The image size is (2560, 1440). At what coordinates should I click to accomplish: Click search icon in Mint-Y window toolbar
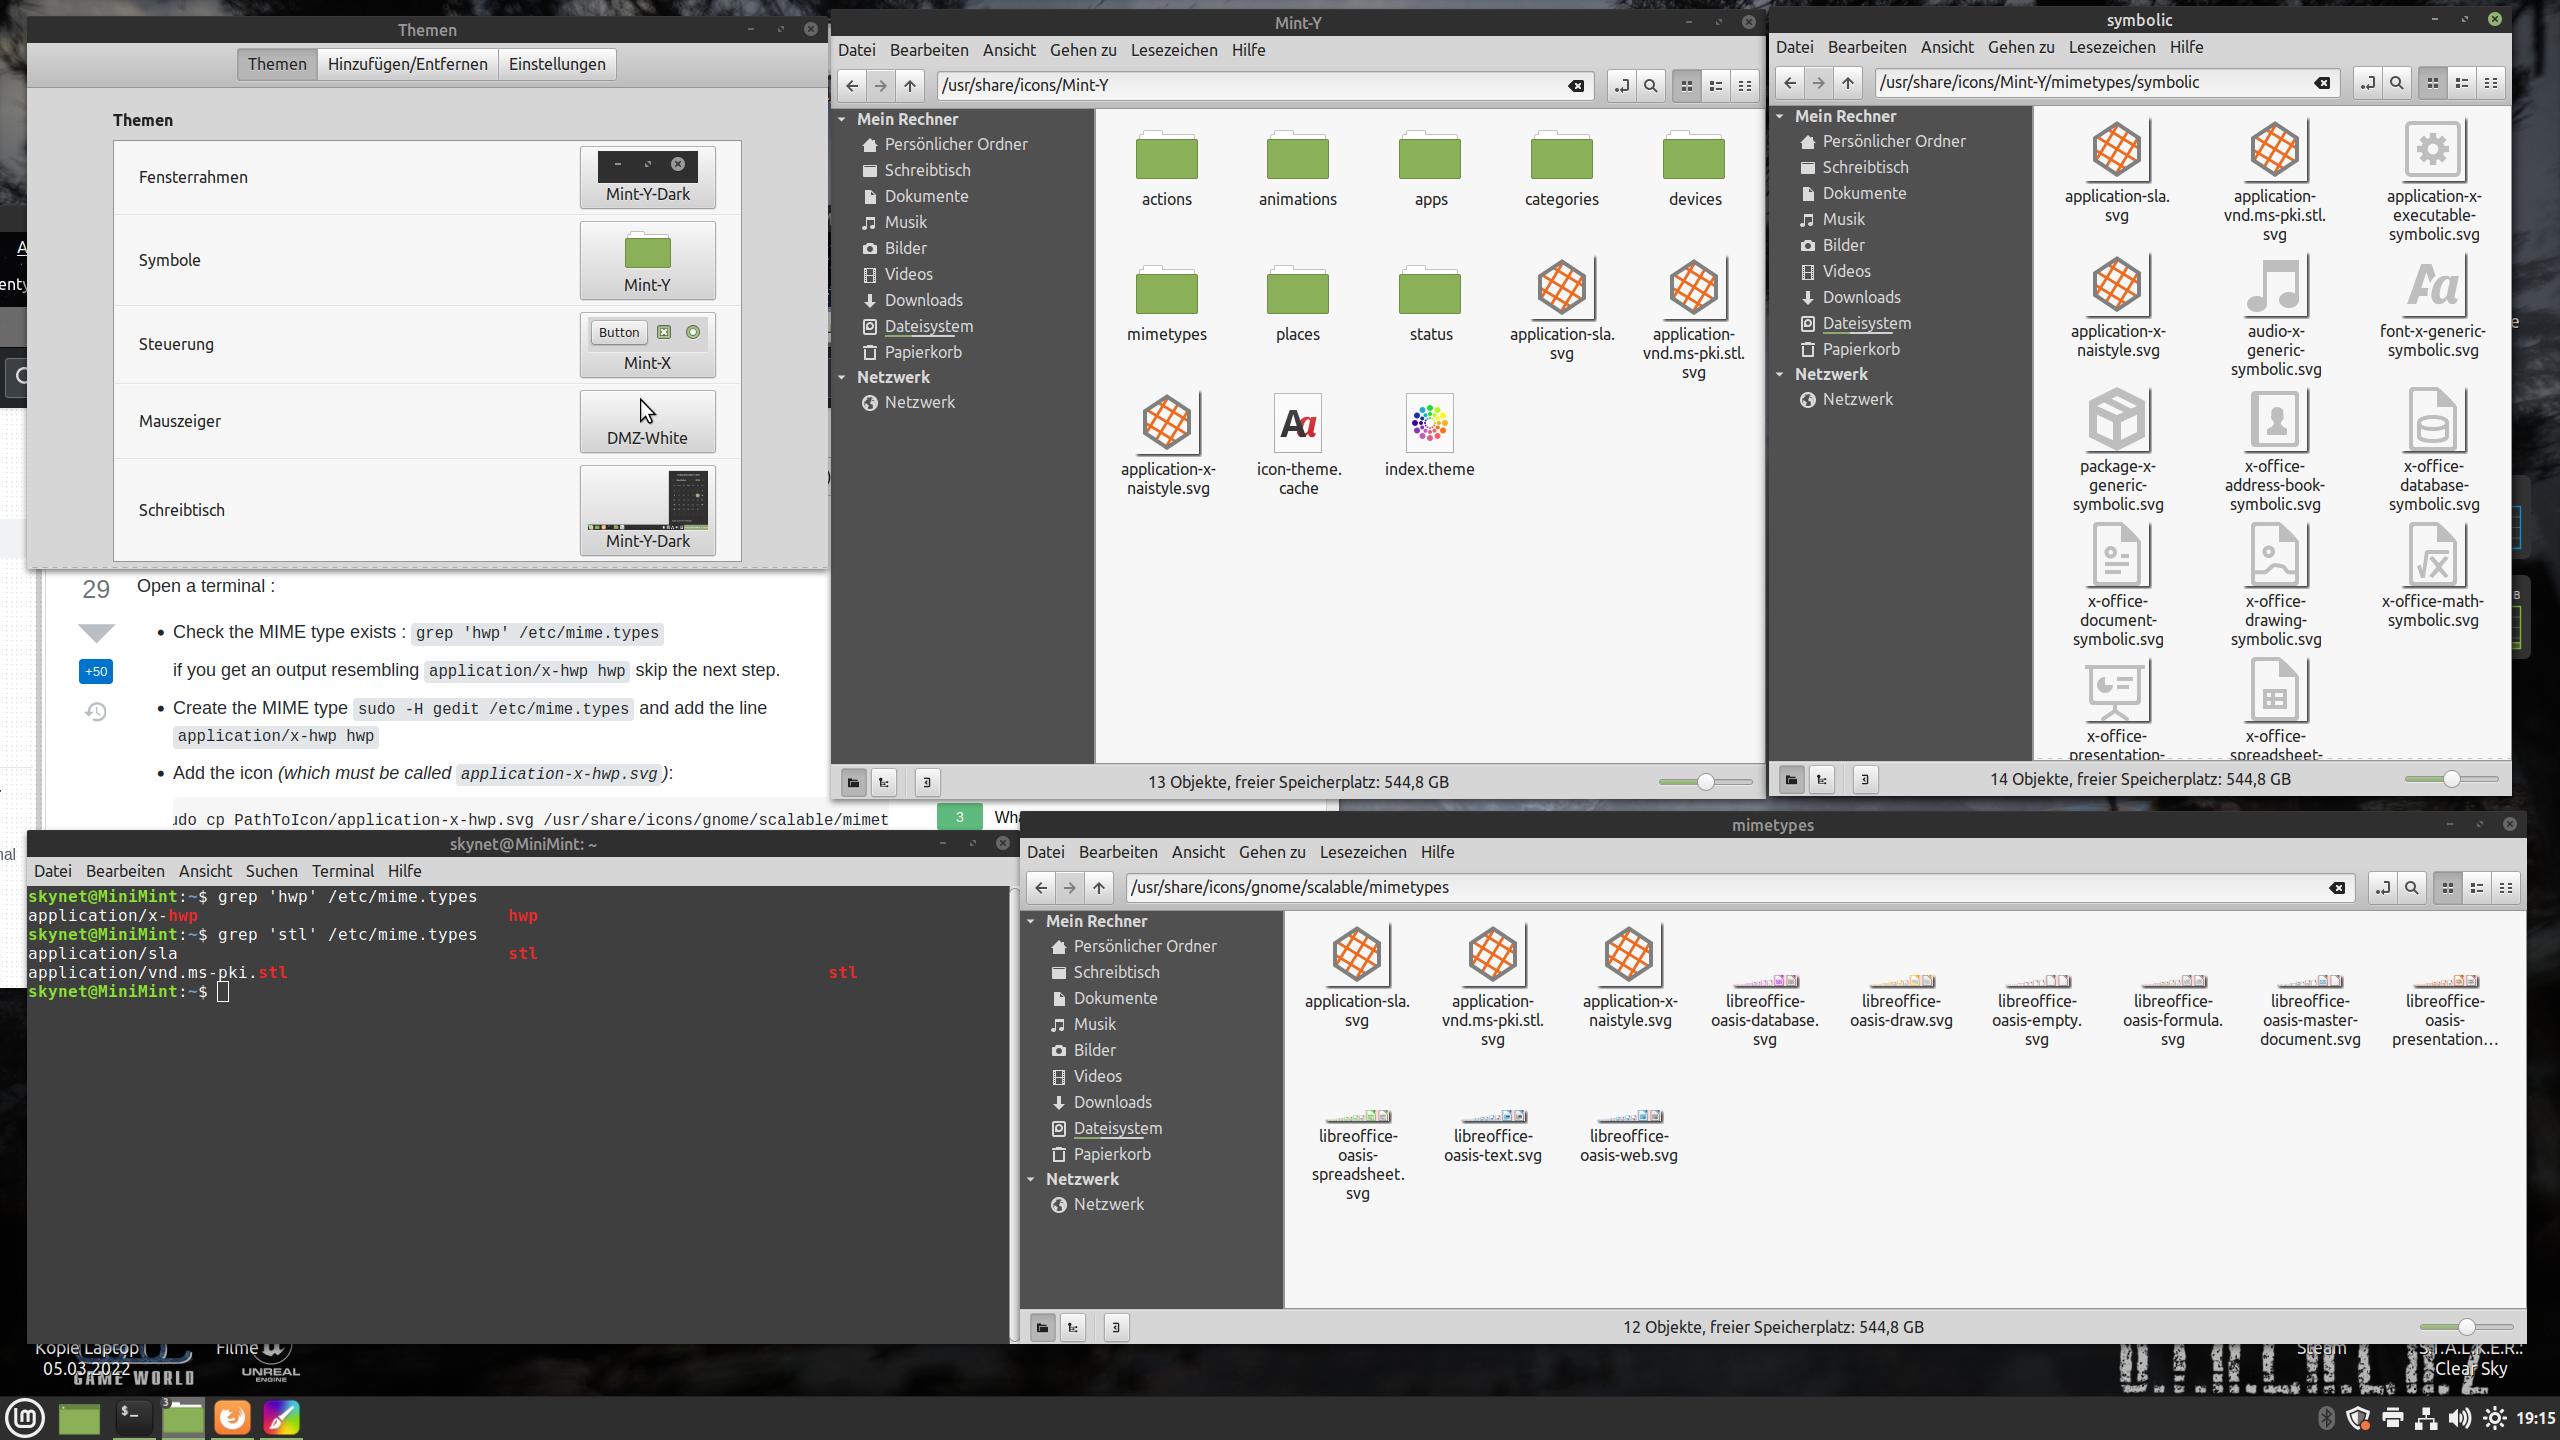1650,86
